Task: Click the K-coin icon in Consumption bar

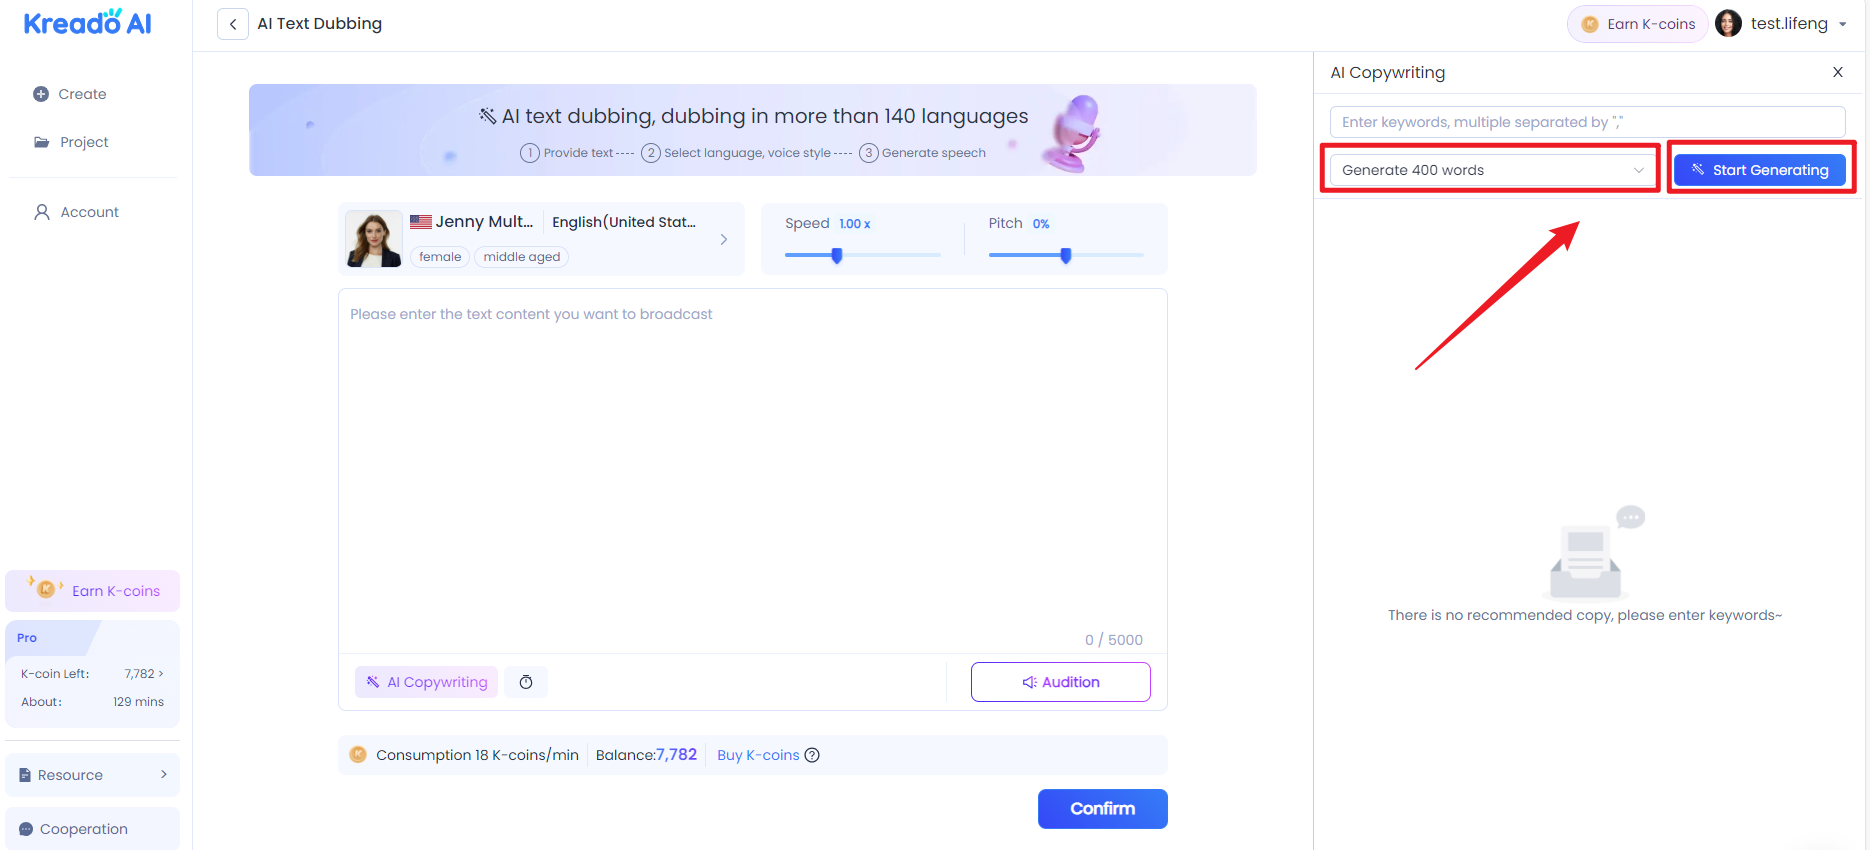Action: [358, 755]
